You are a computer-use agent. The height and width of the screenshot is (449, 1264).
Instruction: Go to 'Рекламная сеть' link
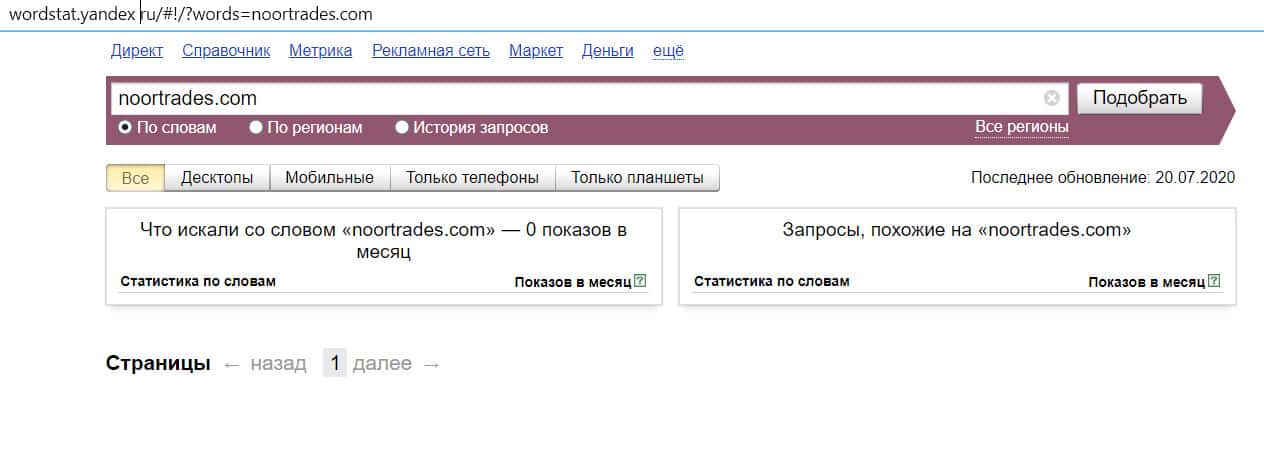coord(431,51)
